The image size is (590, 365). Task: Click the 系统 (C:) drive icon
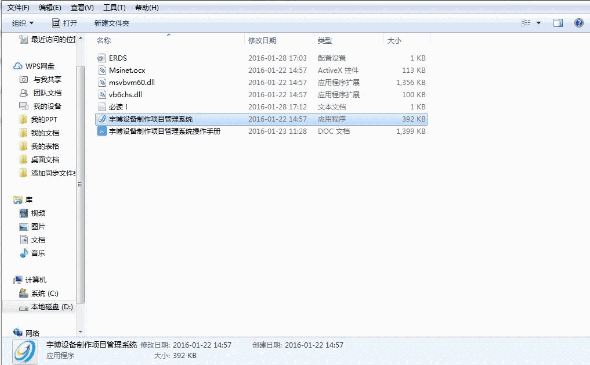[23, 293]
